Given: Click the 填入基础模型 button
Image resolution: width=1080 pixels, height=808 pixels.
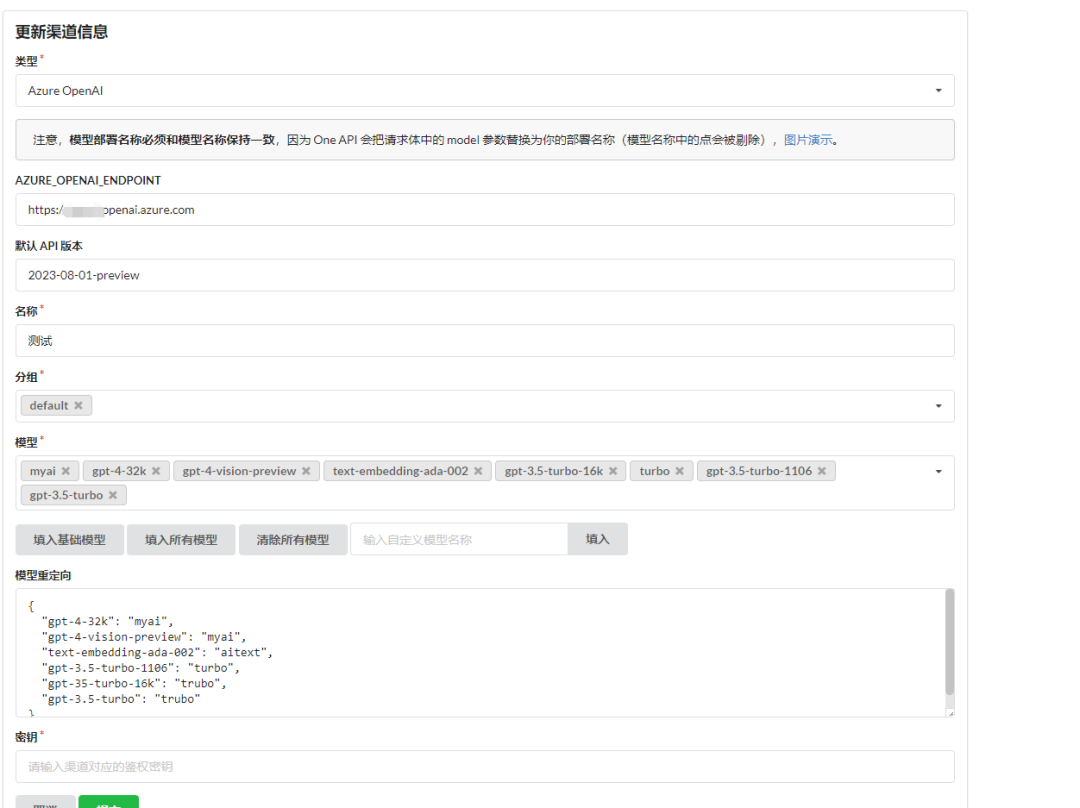Looking at the screenshot, I should [69, 538].
